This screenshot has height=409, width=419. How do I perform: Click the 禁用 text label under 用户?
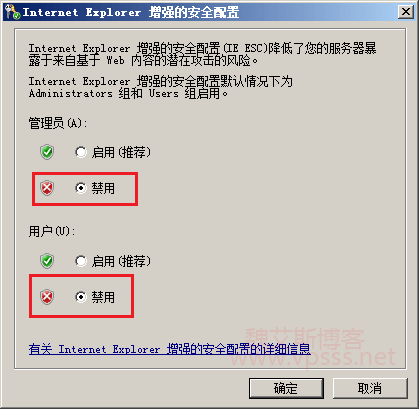[x=103, y=297]
